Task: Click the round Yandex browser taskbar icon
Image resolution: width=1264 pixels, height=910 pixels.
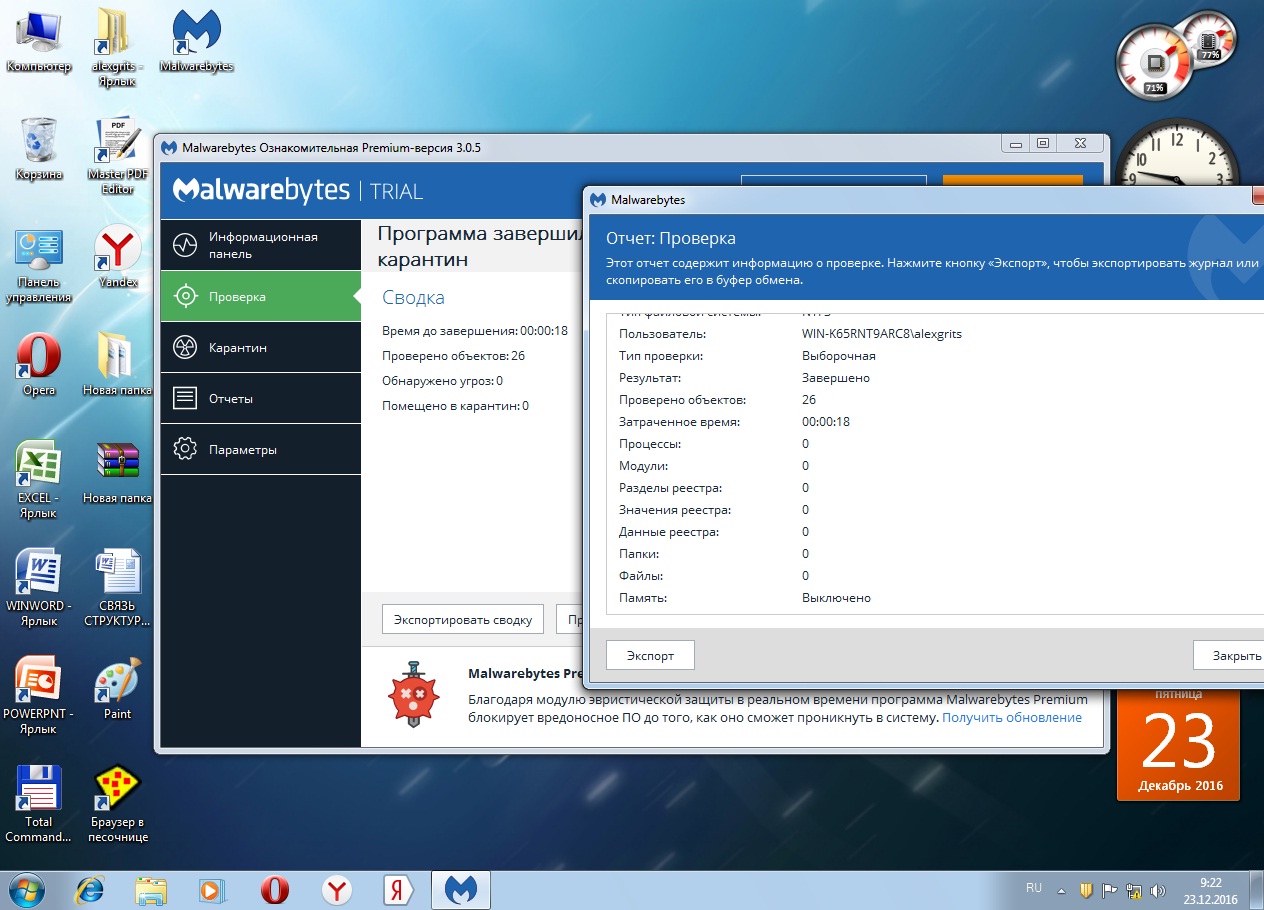Action: (338, 889)
